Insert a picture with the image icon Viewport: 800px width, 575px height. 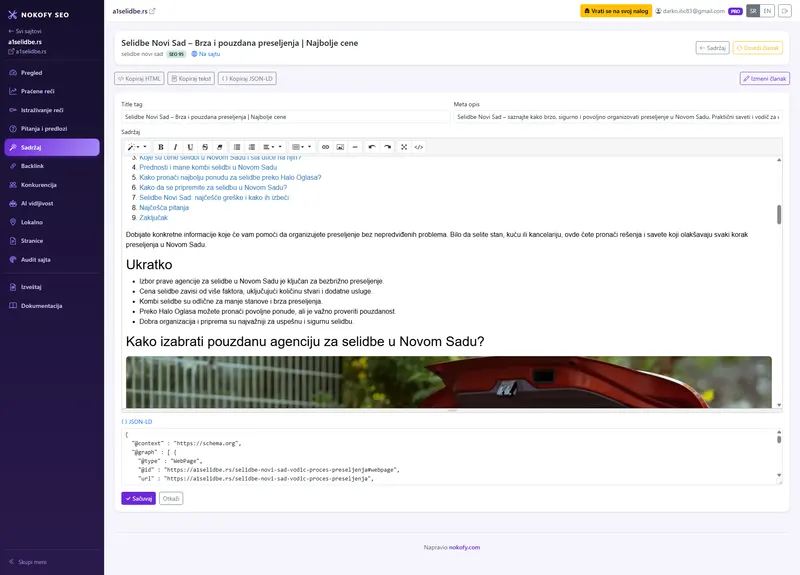point(340,147)
